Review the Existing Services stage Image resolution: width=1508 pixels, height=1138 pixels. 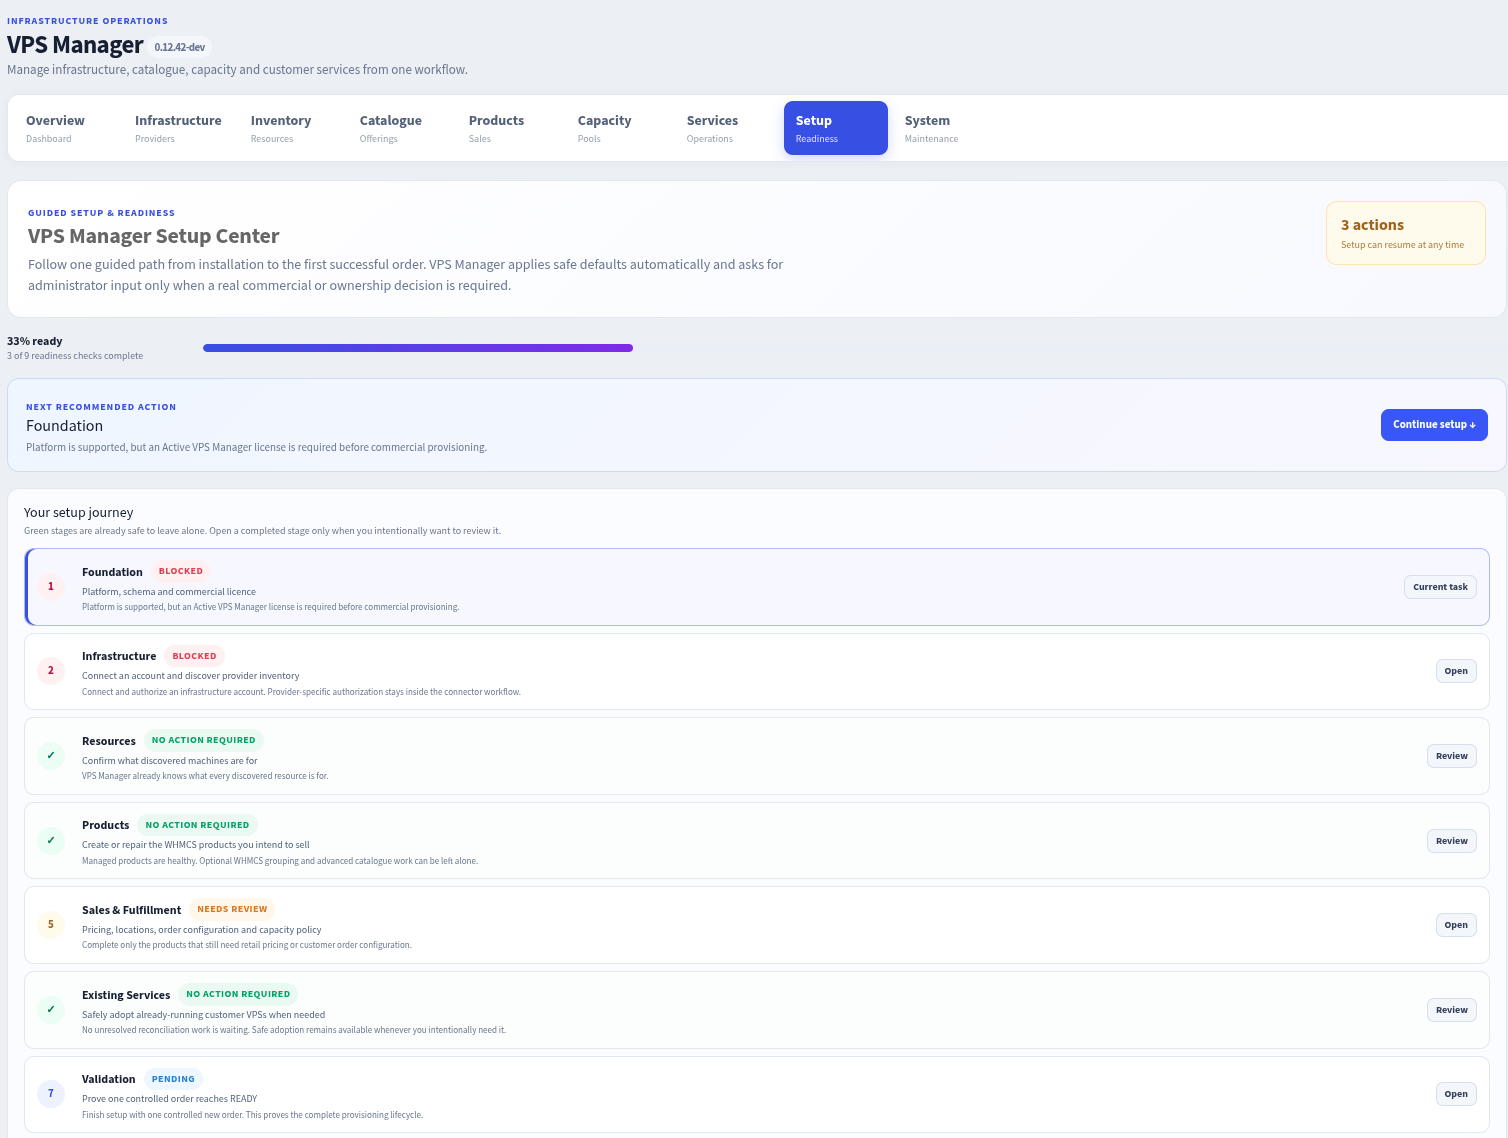(1452, 1010)
